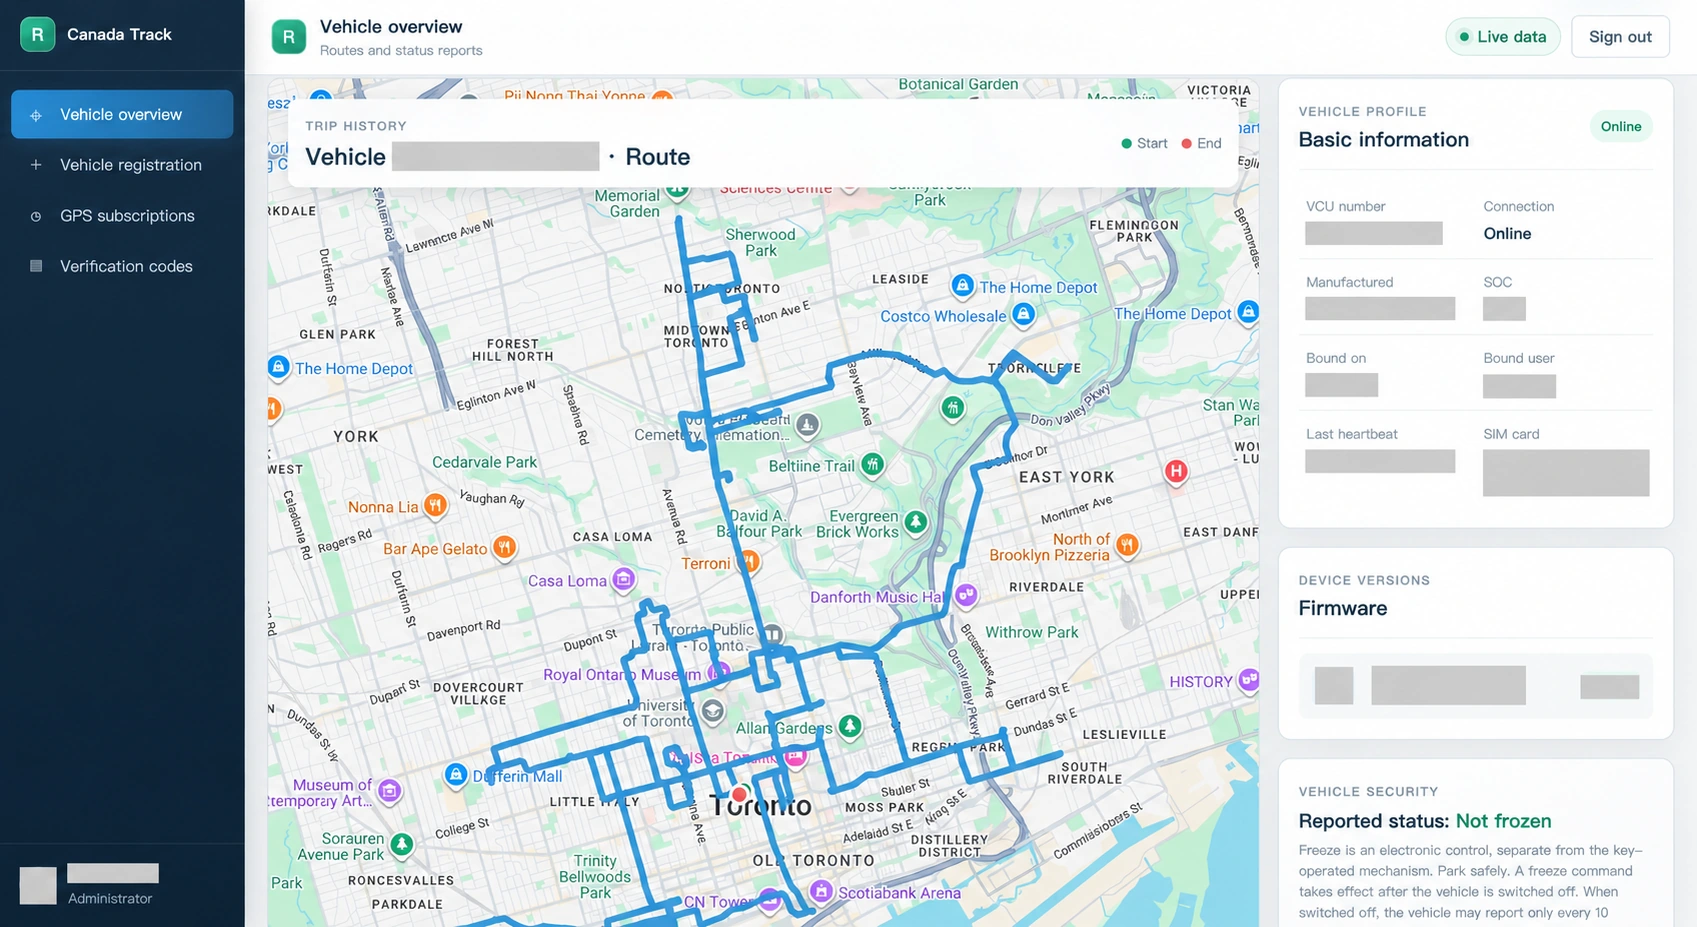Click the clock icon beside GPS subscriptions

[36, 216]
